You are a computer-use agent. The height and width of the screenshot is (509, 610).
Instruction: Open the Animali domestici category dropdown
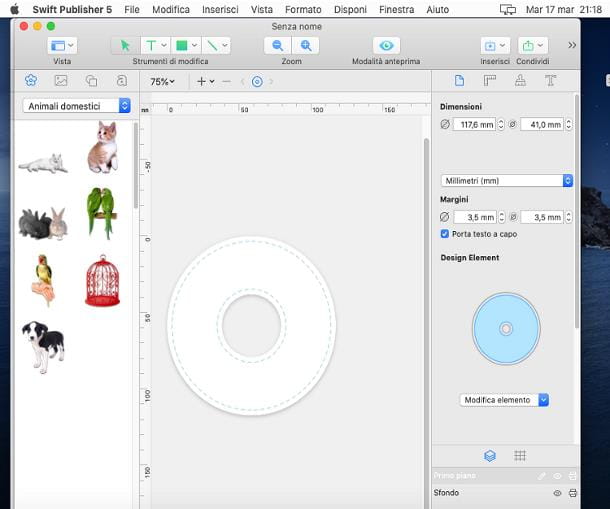click(77, 105)
